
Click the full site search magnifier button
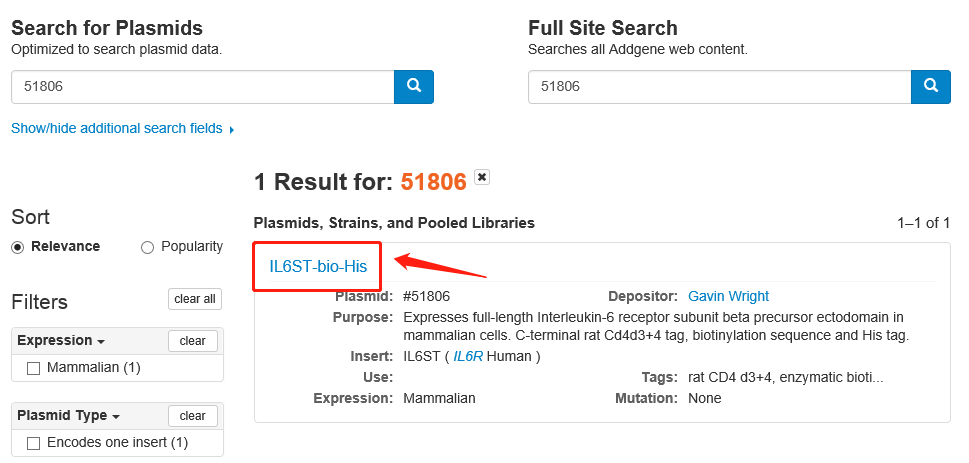tap(930, 87)
